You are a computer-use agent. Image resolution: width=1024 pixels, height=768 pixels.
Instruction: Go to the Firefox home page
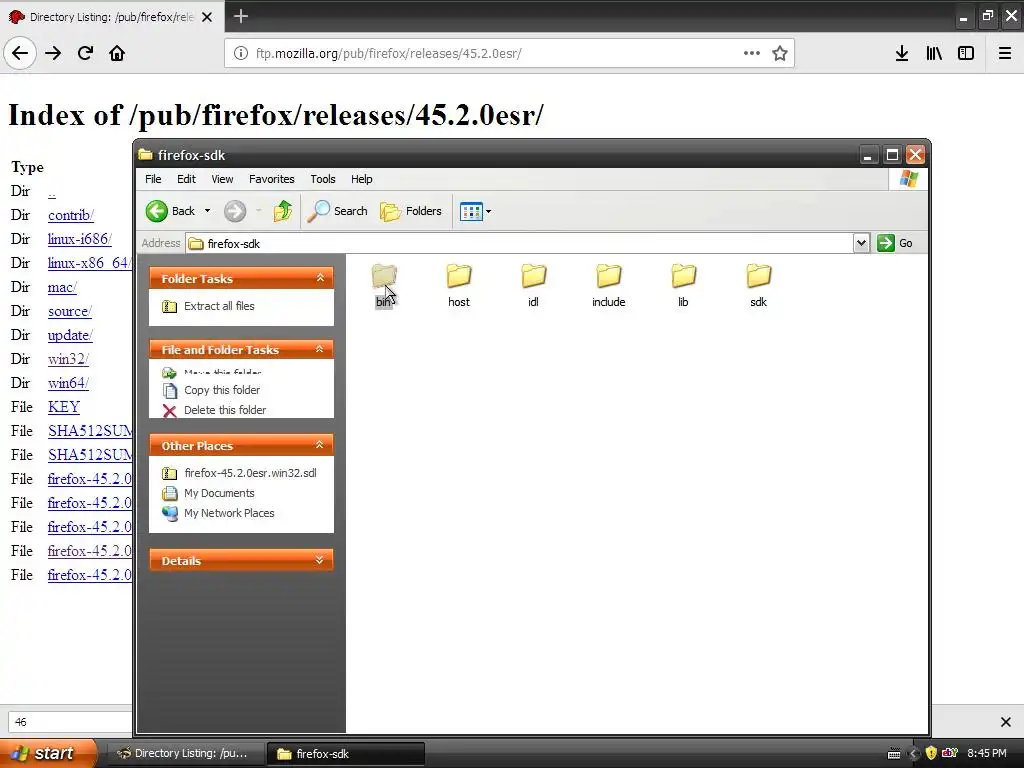117,53
